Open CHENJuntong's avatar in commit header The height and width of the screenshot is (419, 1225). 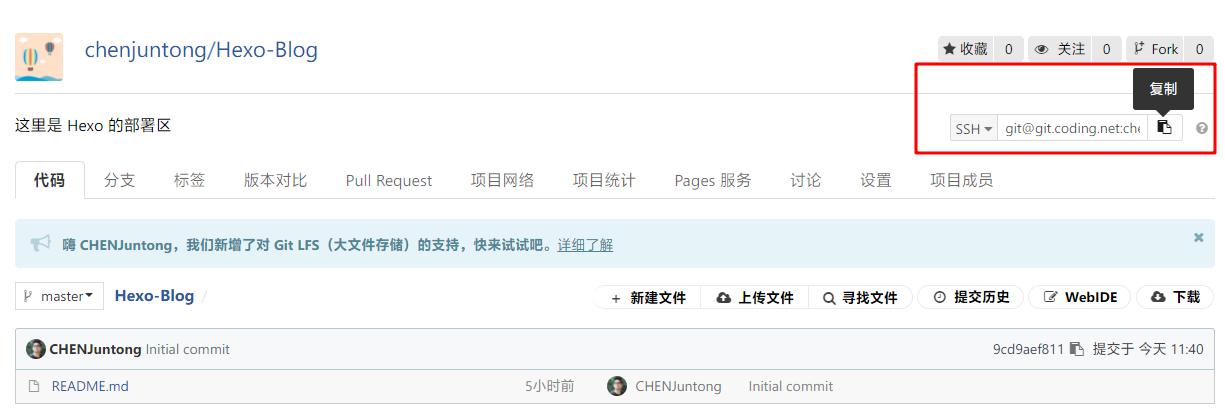[36, 349]
